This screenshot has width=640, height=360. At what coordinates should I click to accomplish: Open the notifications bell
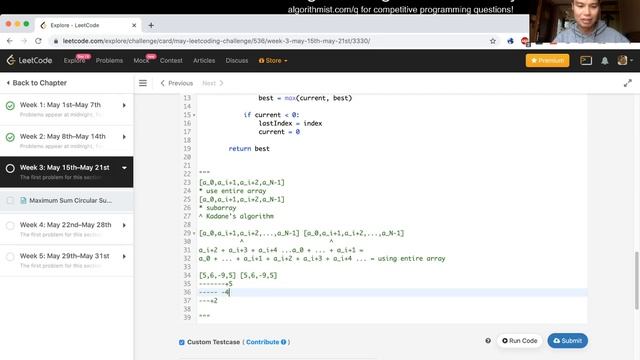[604, 60]
